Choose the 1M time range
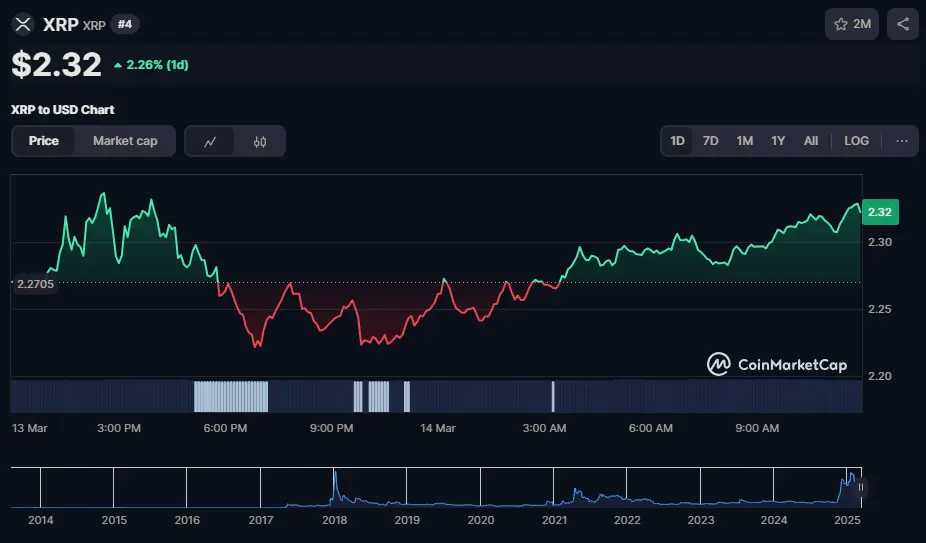 coord(745,141)
